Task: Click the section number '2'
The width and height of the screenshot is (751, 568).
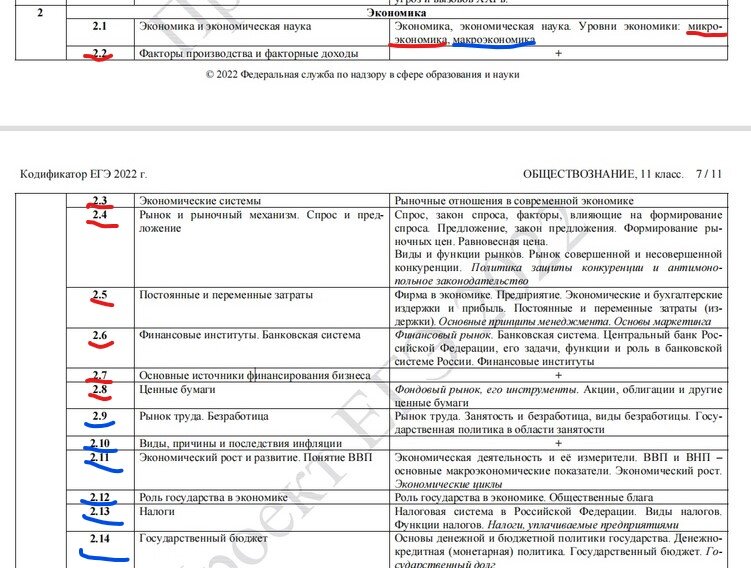Action: tap(40, 13)
